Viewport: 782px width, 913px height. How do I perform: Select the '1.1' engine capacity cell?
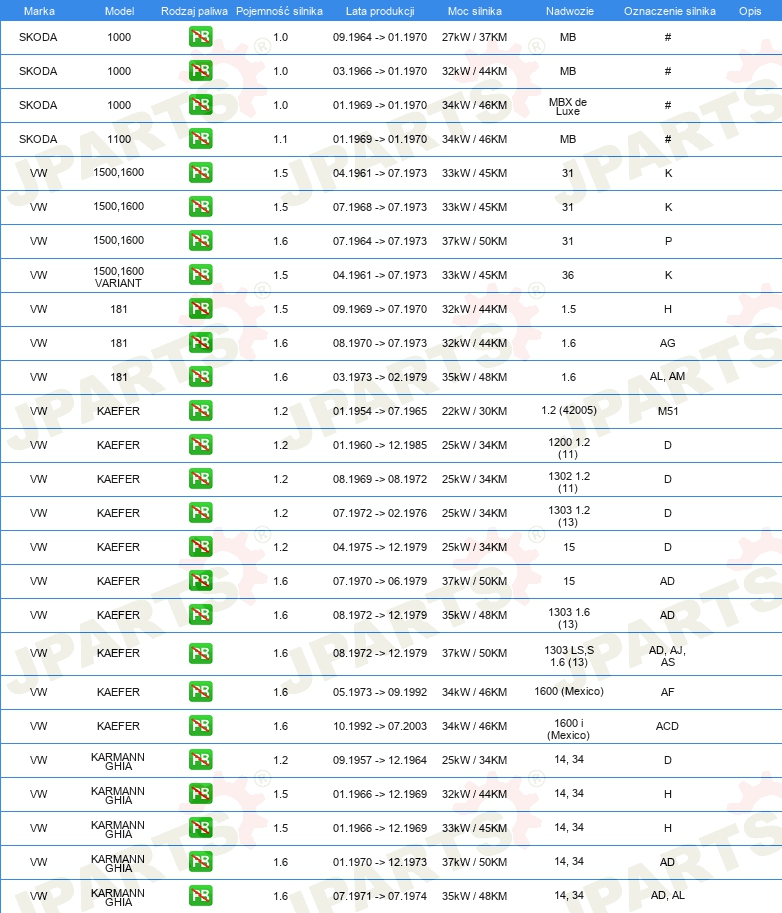[x=280, y=139]
